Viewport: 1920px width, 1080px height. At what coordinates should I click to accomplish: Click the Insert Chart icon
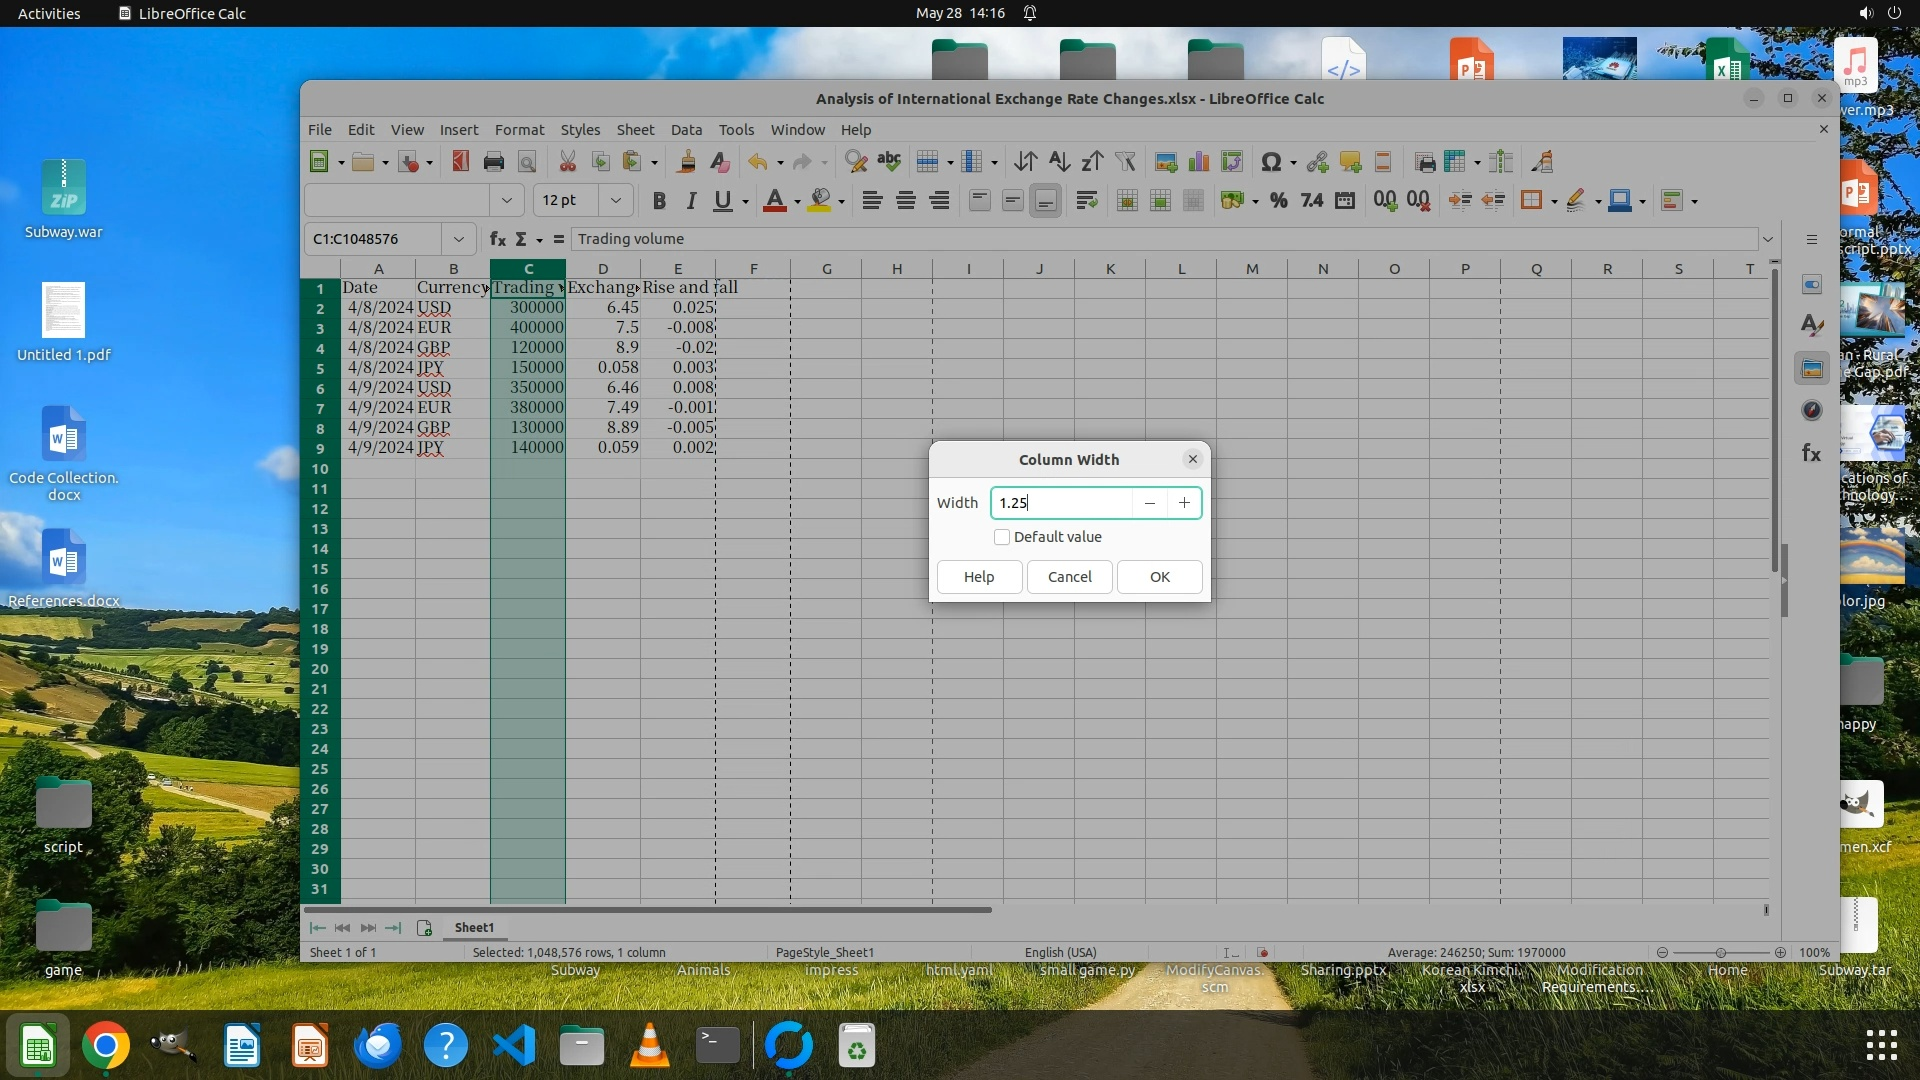(1199, 162)
